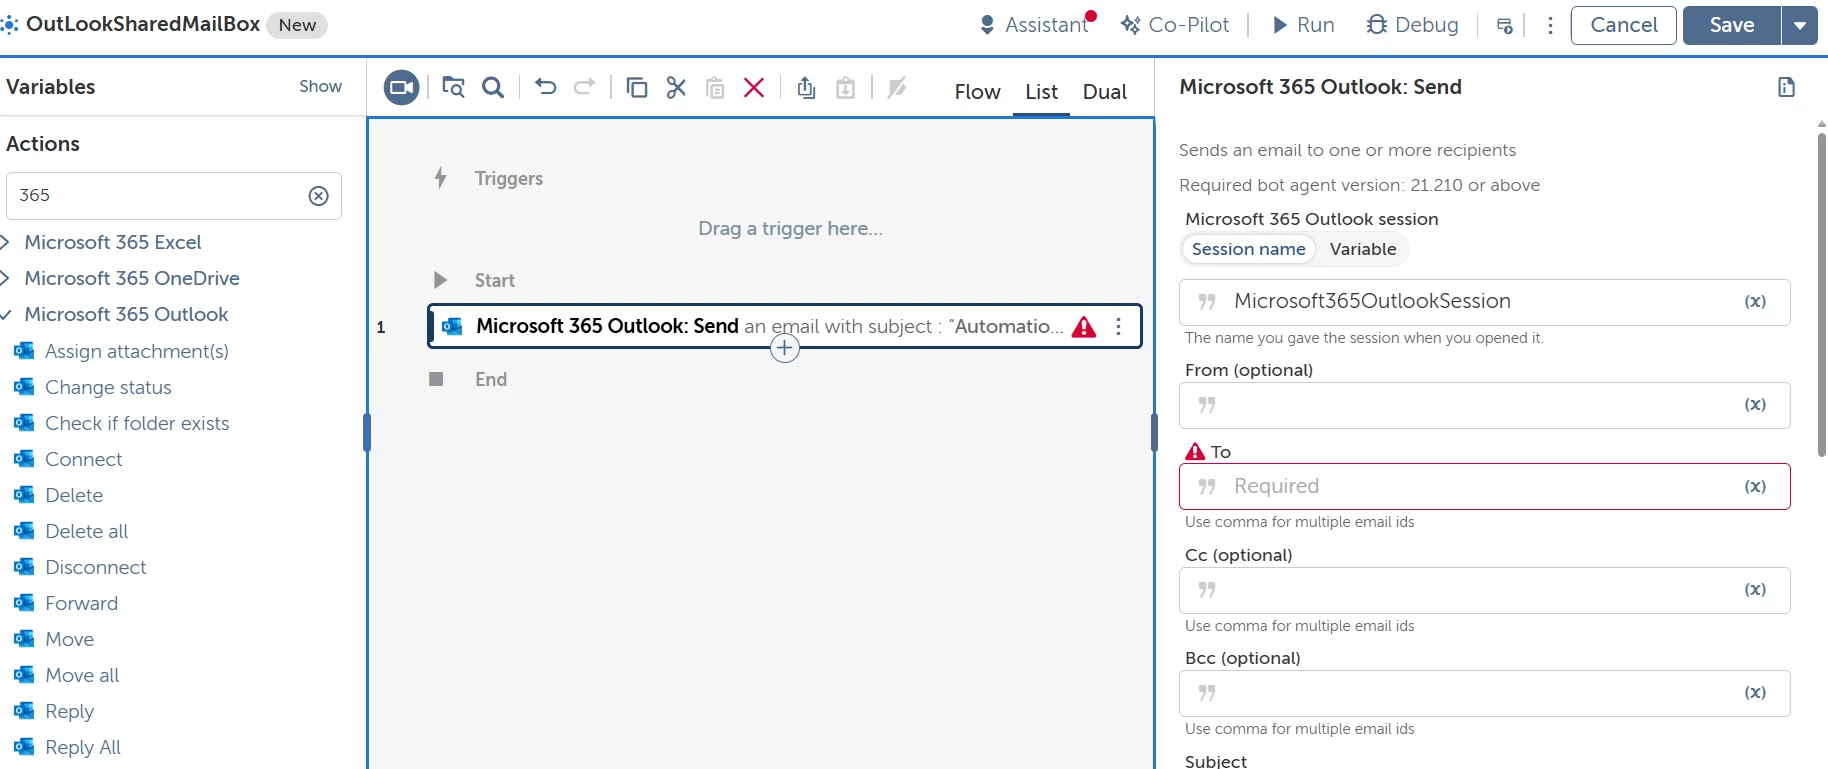Switch to Flow view

point(977,92)
